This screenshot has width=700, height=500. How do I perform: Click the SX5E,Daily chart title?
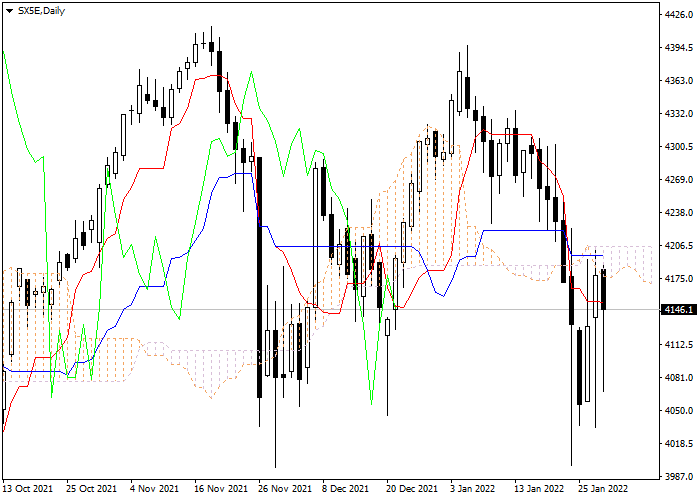click(41, 11)
